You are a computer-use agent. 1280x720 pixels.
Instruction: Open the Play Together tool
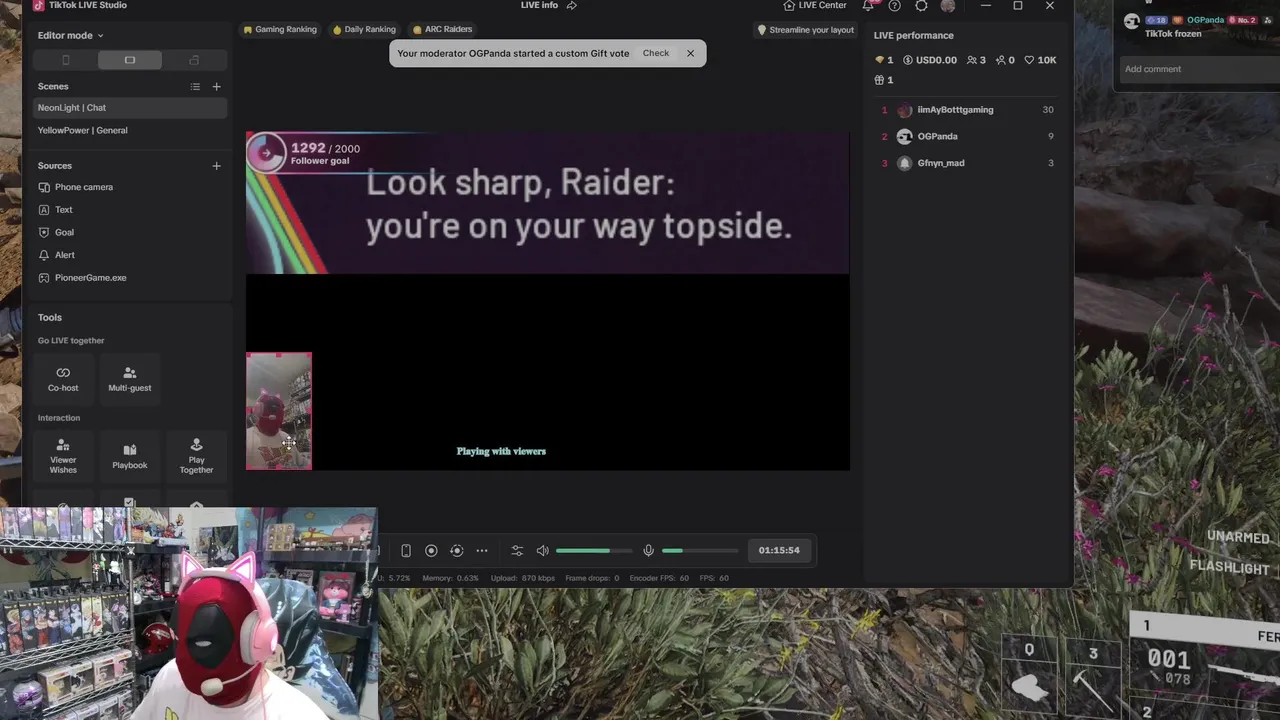[x=196, y=456]
